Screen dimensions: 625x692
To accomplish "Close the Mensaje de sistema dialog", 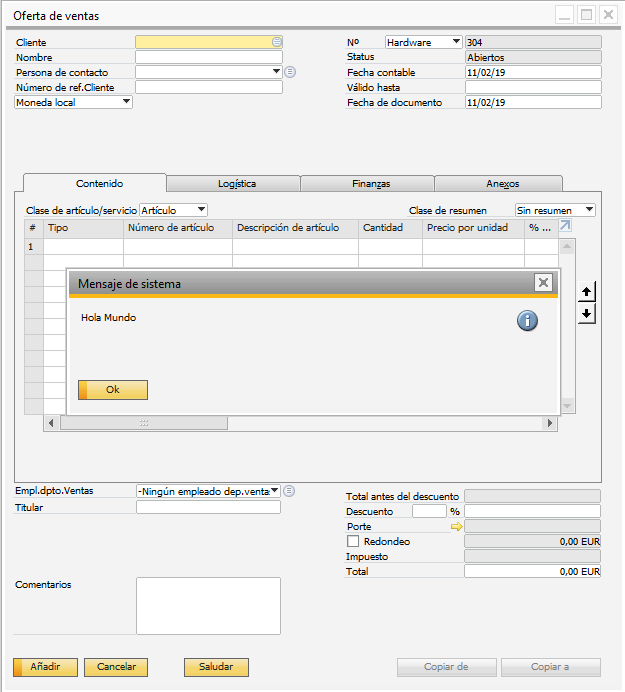I will [543, 283].
